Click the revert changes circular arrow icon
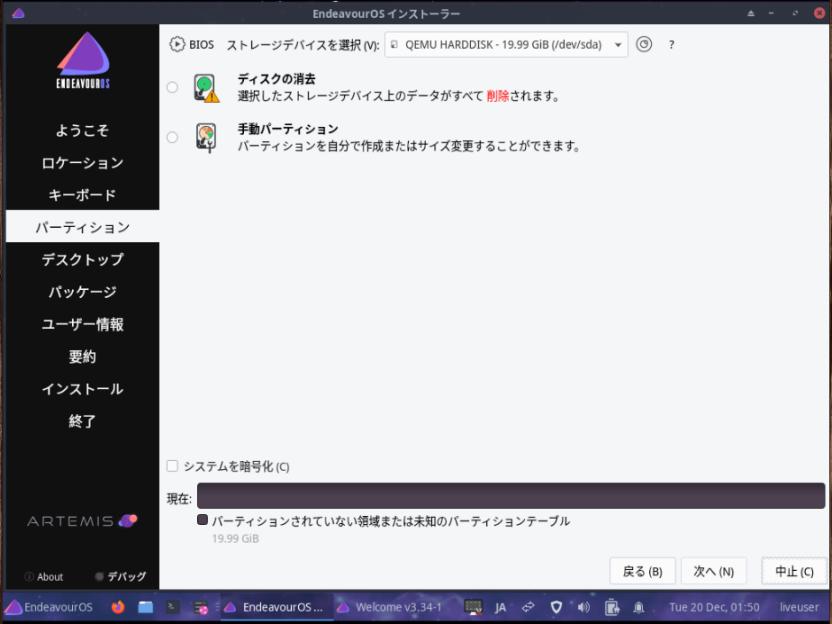Image resolution: width=832 pixels, height=624 pixels. tap(644, 44)
